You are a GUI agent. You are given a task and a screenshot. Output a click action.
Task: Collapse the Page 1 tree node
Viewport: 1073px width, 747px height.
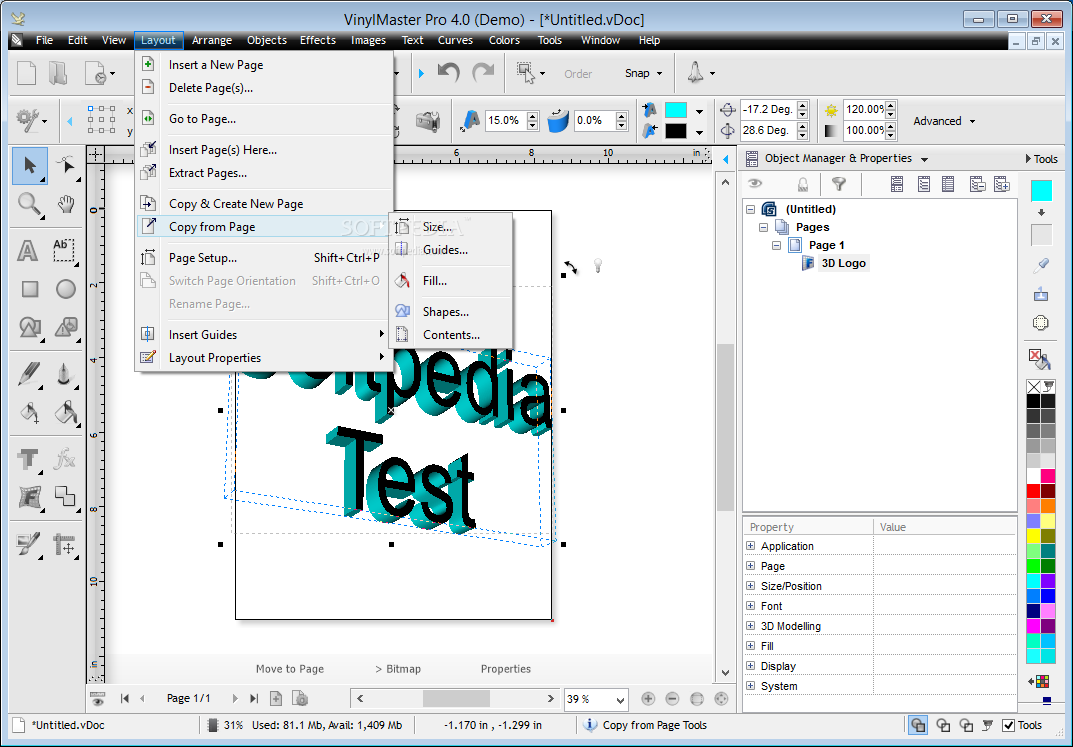(x=776, y=245)
